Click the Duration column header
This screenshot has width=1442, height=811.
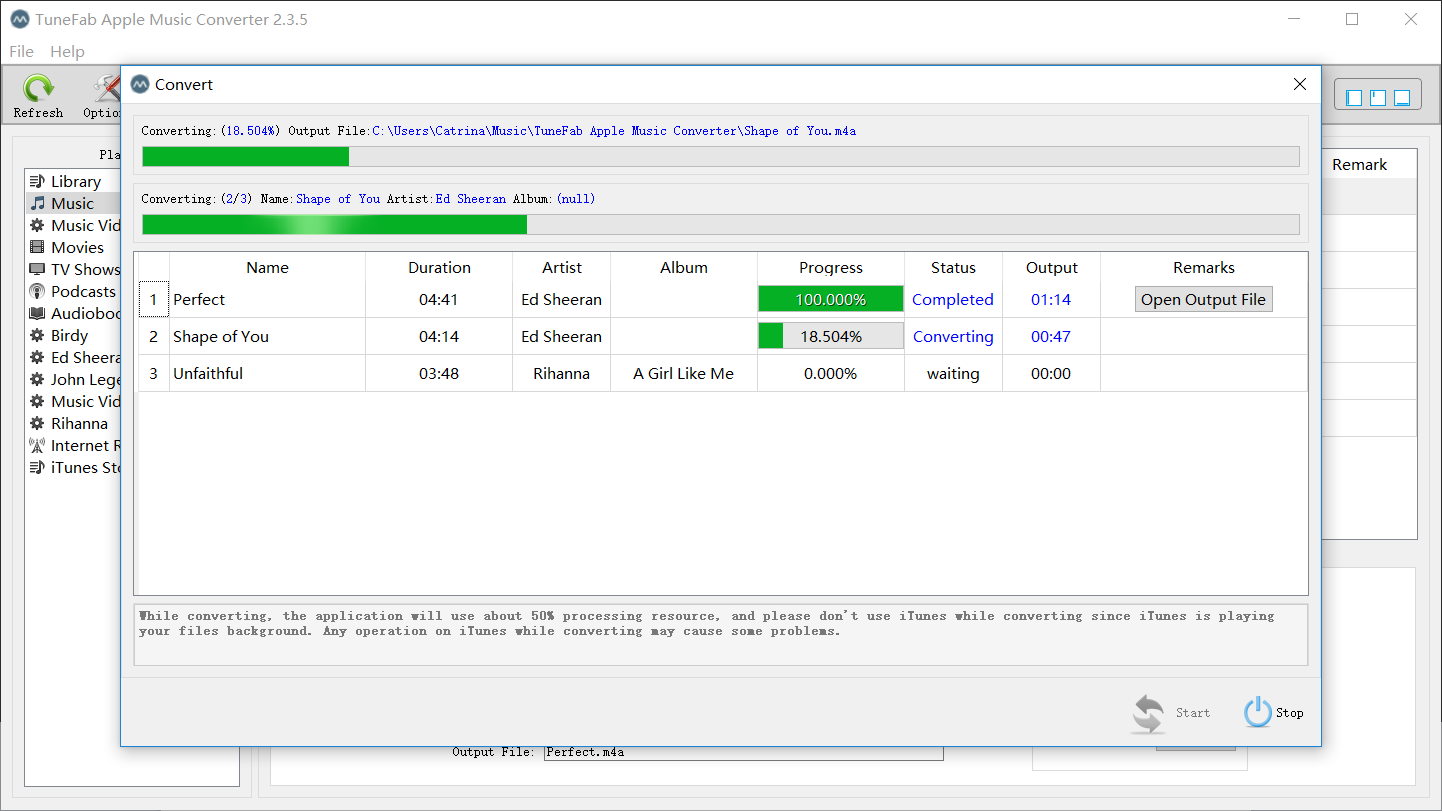click(439, 268)
